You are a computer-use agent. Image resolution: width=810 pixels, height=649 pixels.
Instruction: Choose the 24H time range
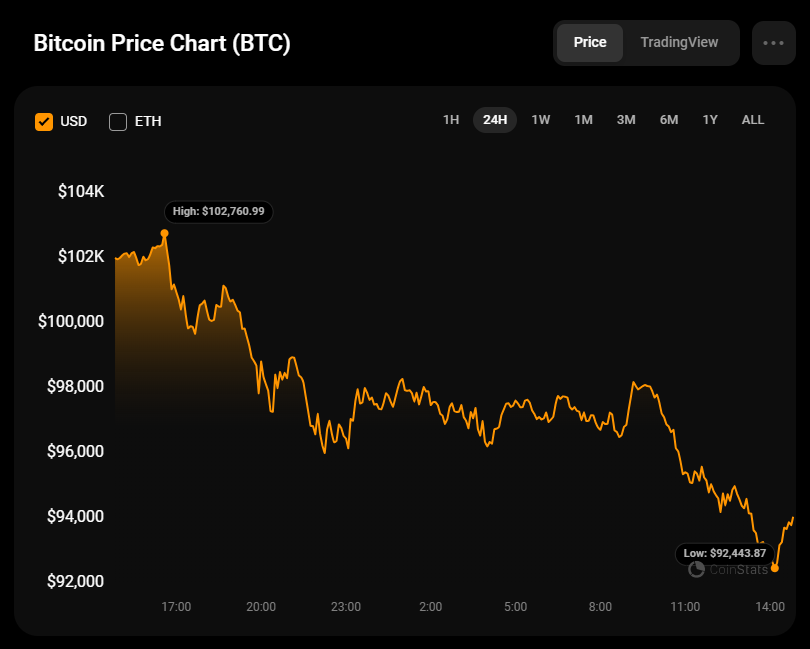point(495,120)
